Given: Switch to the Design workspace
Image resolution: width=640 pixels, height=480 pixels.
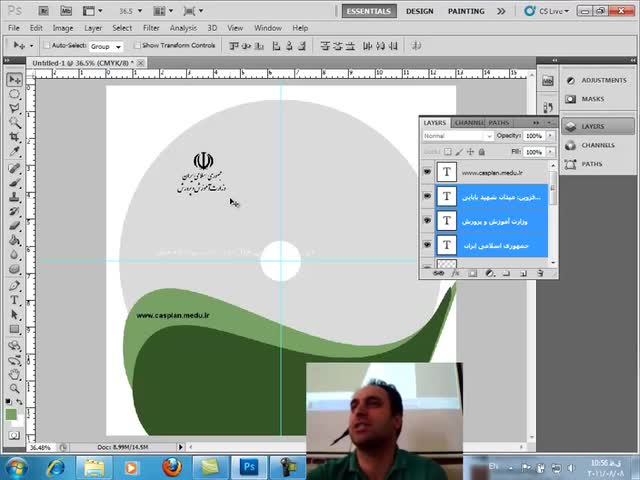Looking at the screenshot, I should (420, 11).
